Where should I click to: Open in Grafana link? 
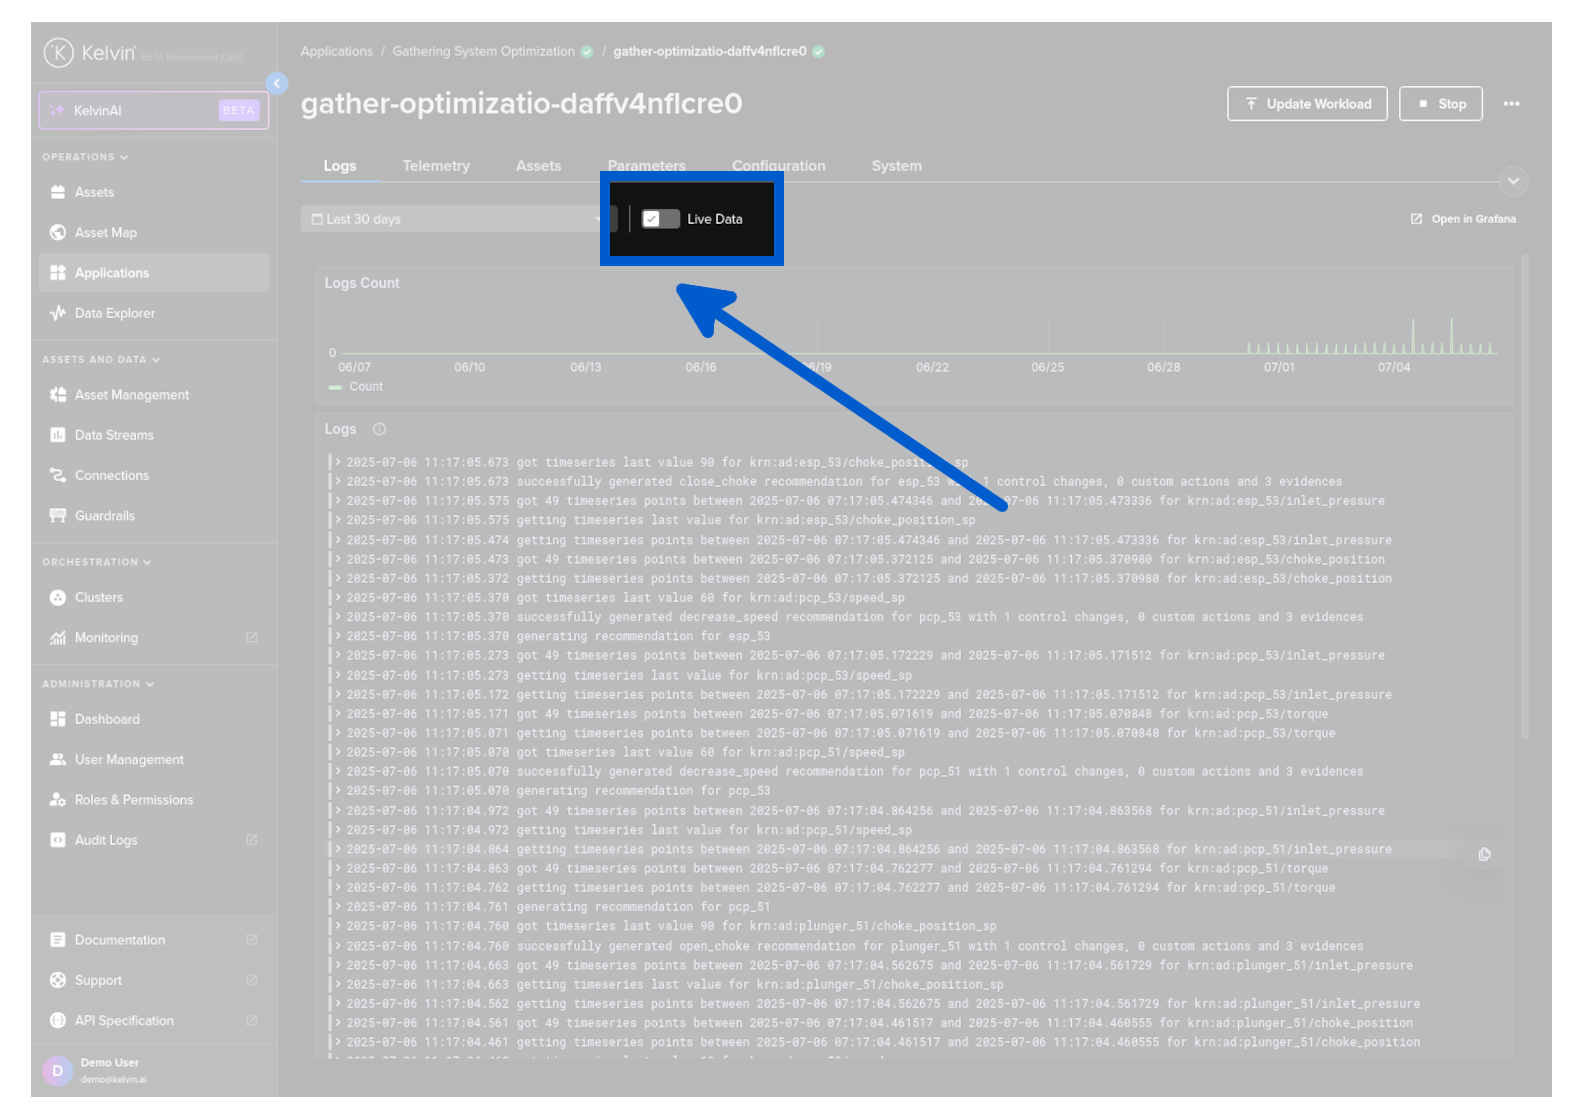click(x=1463, y=219)
